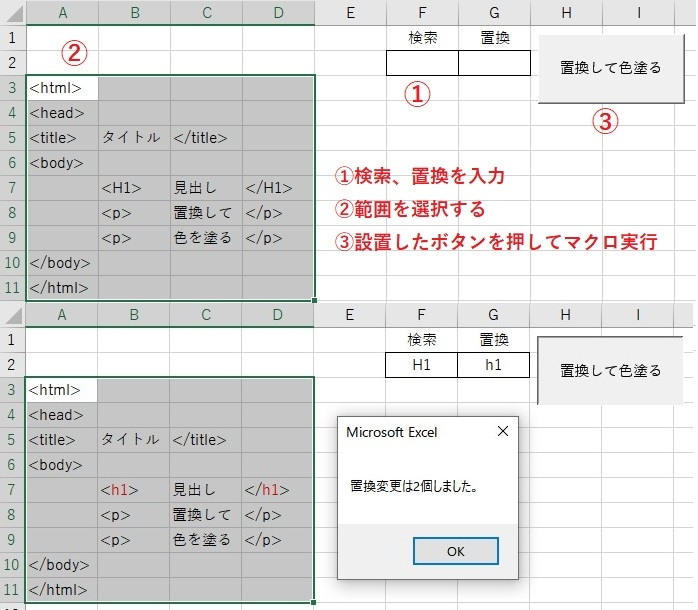Select column E header in lower sheet
Image resolution: width=698 pixels, height=610 pixels.
350,315
